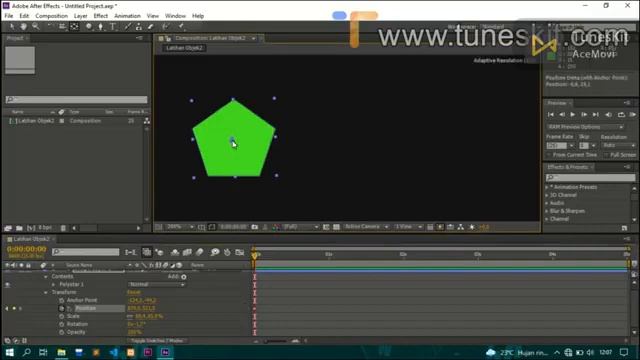Toggle loop option in Preview panel

pyautogui.click(x=621, y=115)
